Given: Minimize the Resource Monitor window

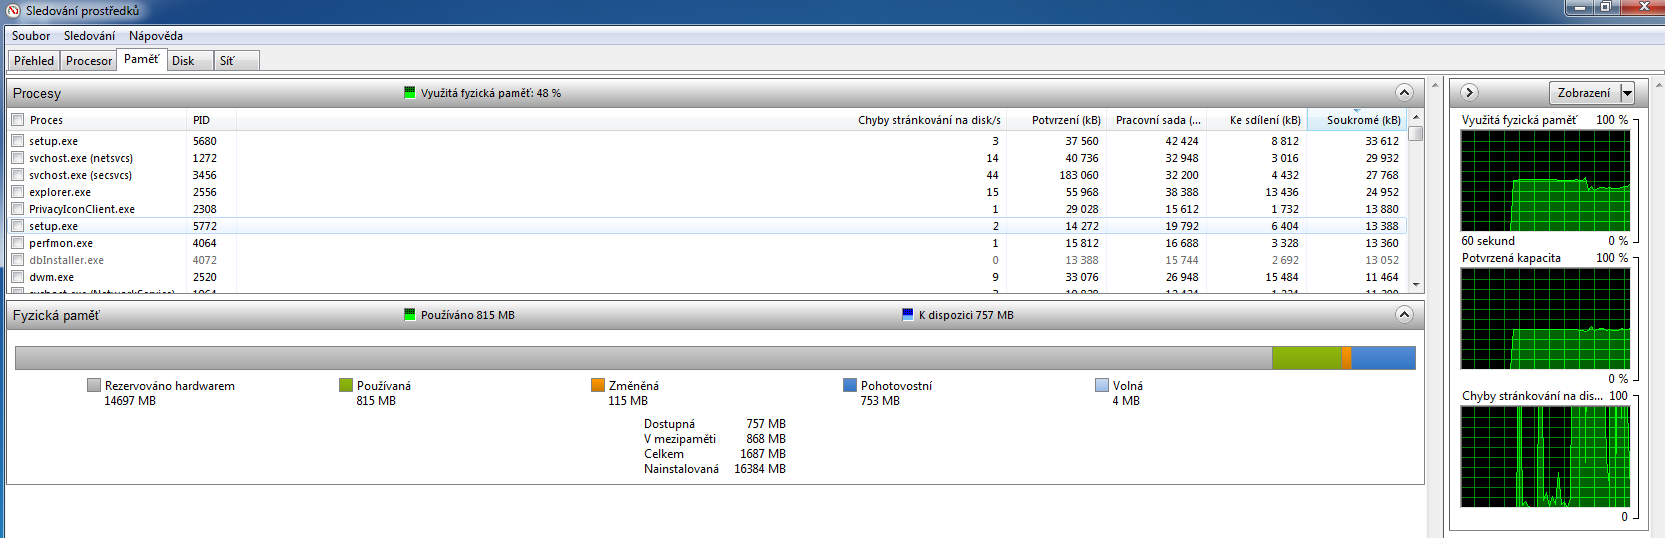Looking at the screenshot, I should click(x=1581, y=7).
